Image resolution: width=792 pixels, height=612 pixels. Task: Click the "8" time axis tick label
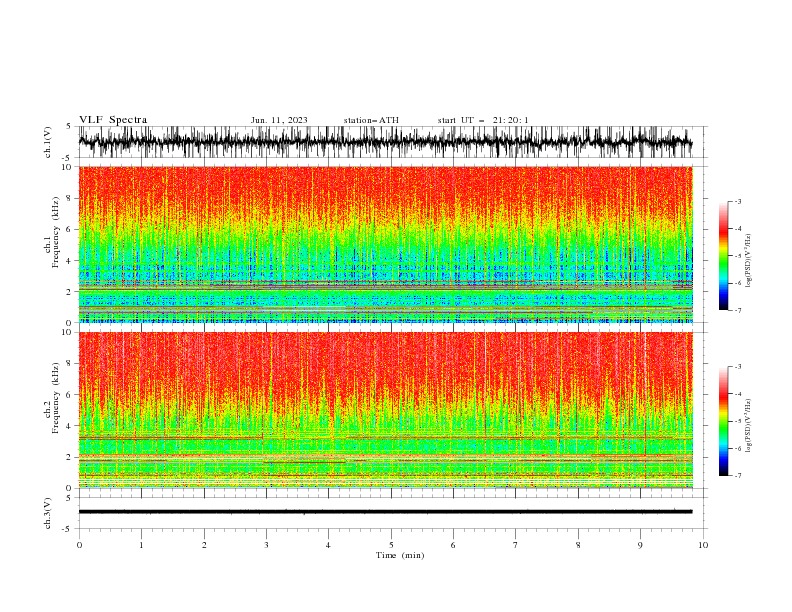578,545
